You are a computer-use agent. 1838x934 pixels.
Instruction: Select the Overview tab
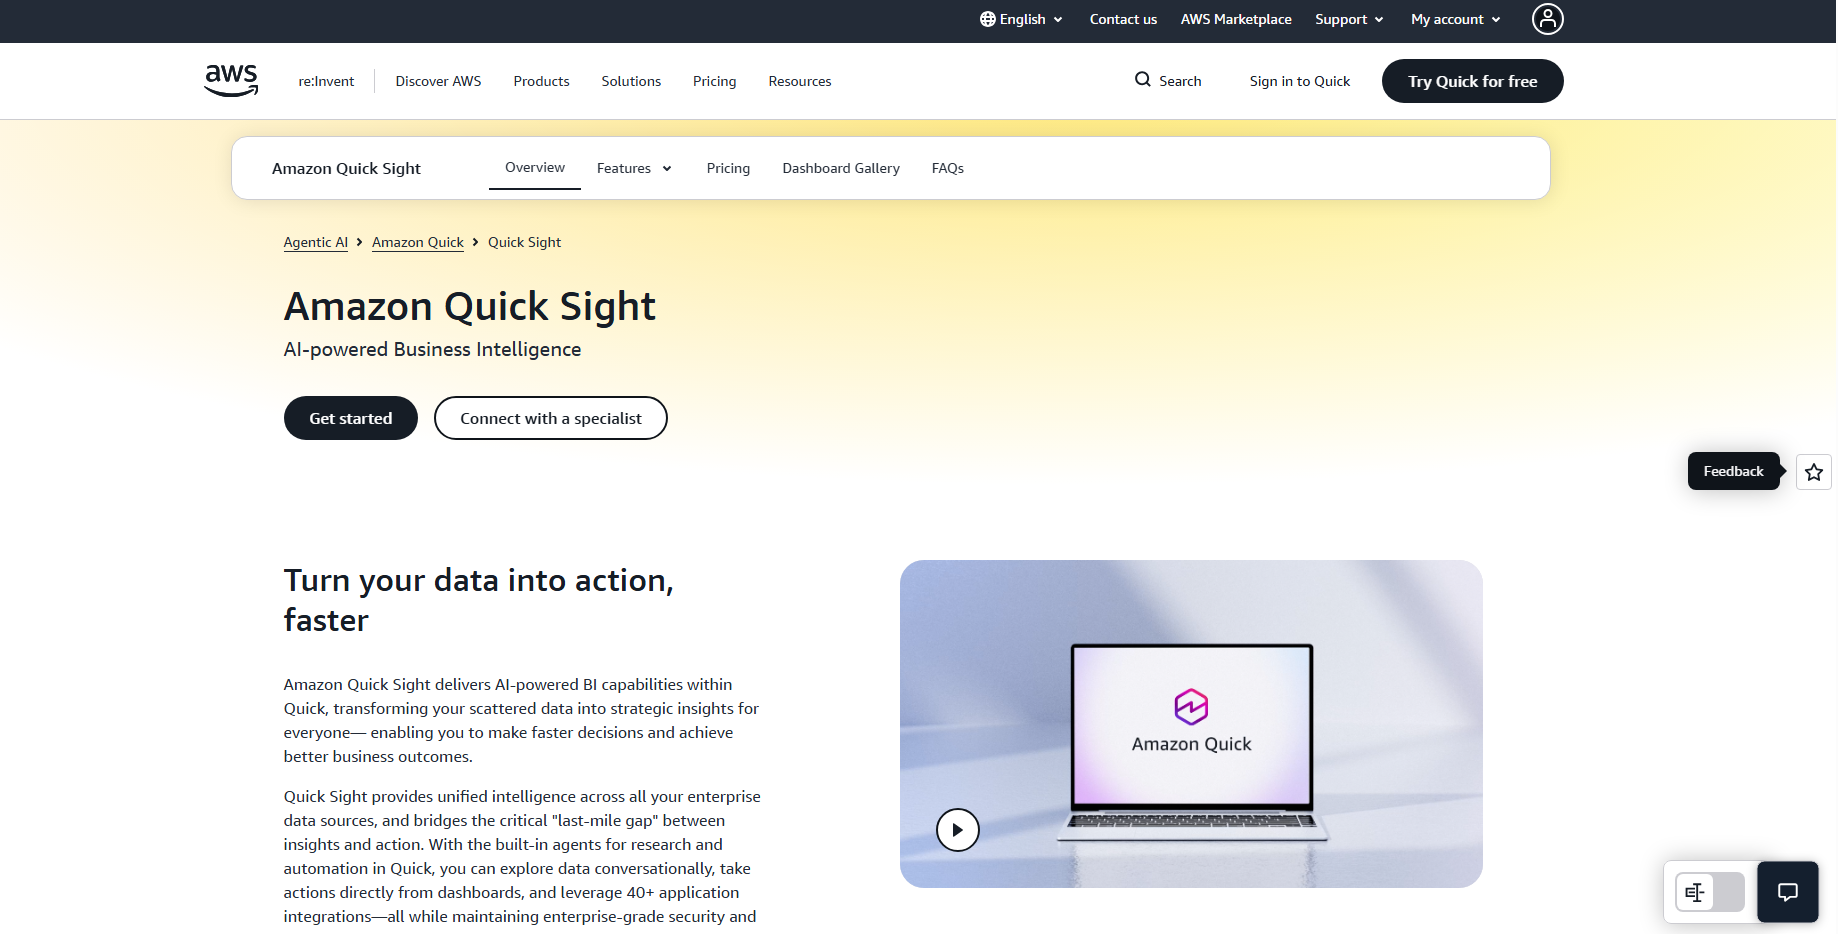pyautogui.click(x=535, y=167)
